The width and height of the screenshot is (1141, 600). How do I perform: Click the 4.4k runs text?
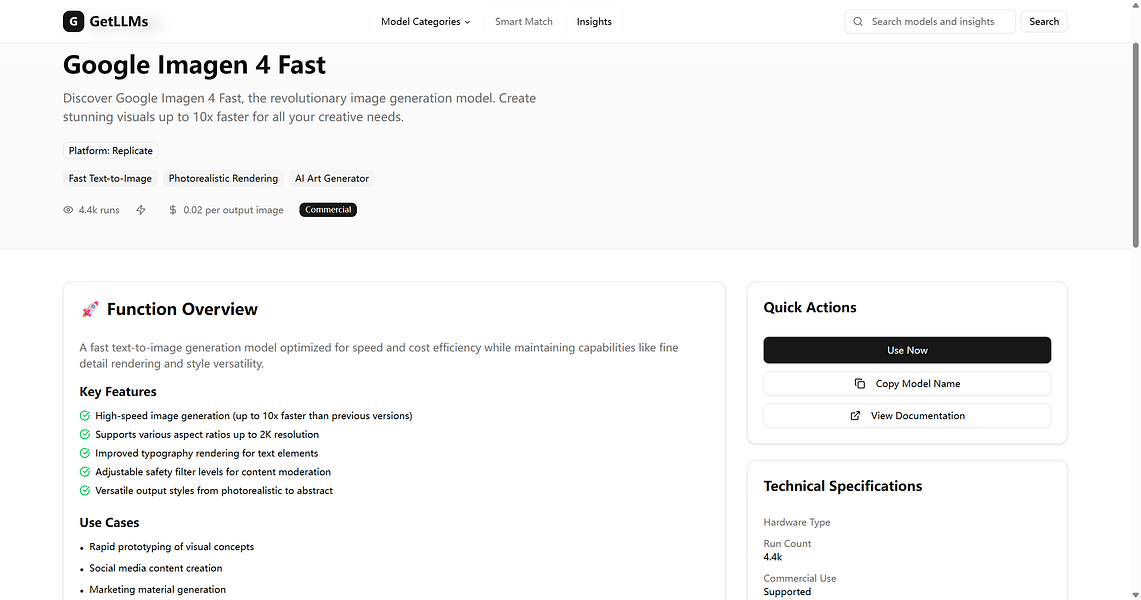(99, 210)
